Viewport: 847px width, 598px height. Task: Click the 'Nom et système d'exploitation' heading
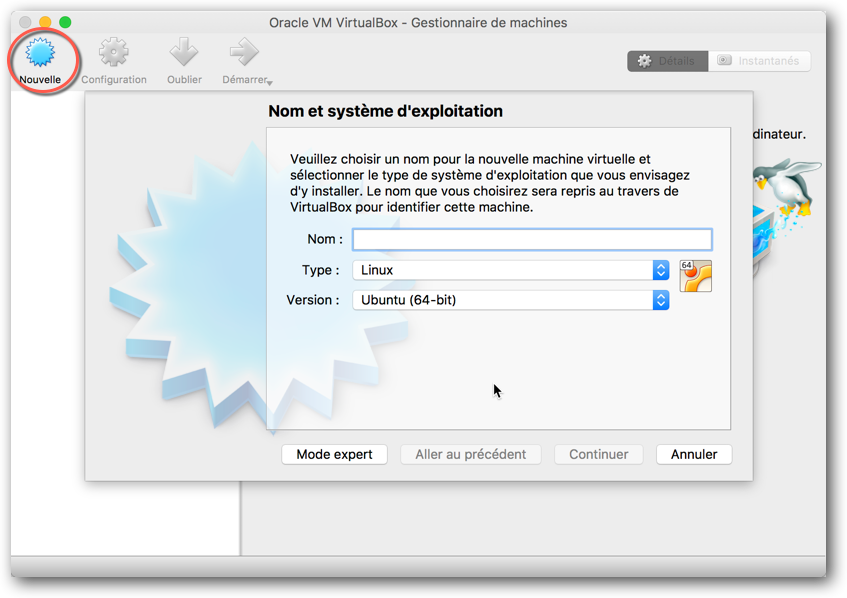[x=386, y=111]
